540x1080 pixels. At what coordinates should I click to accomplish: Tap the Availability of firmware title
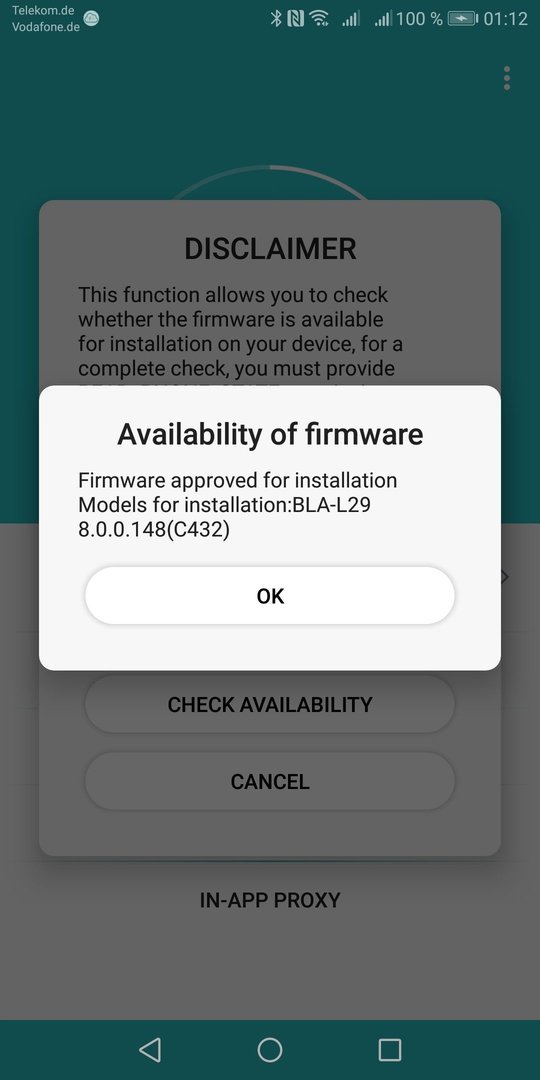270,435
